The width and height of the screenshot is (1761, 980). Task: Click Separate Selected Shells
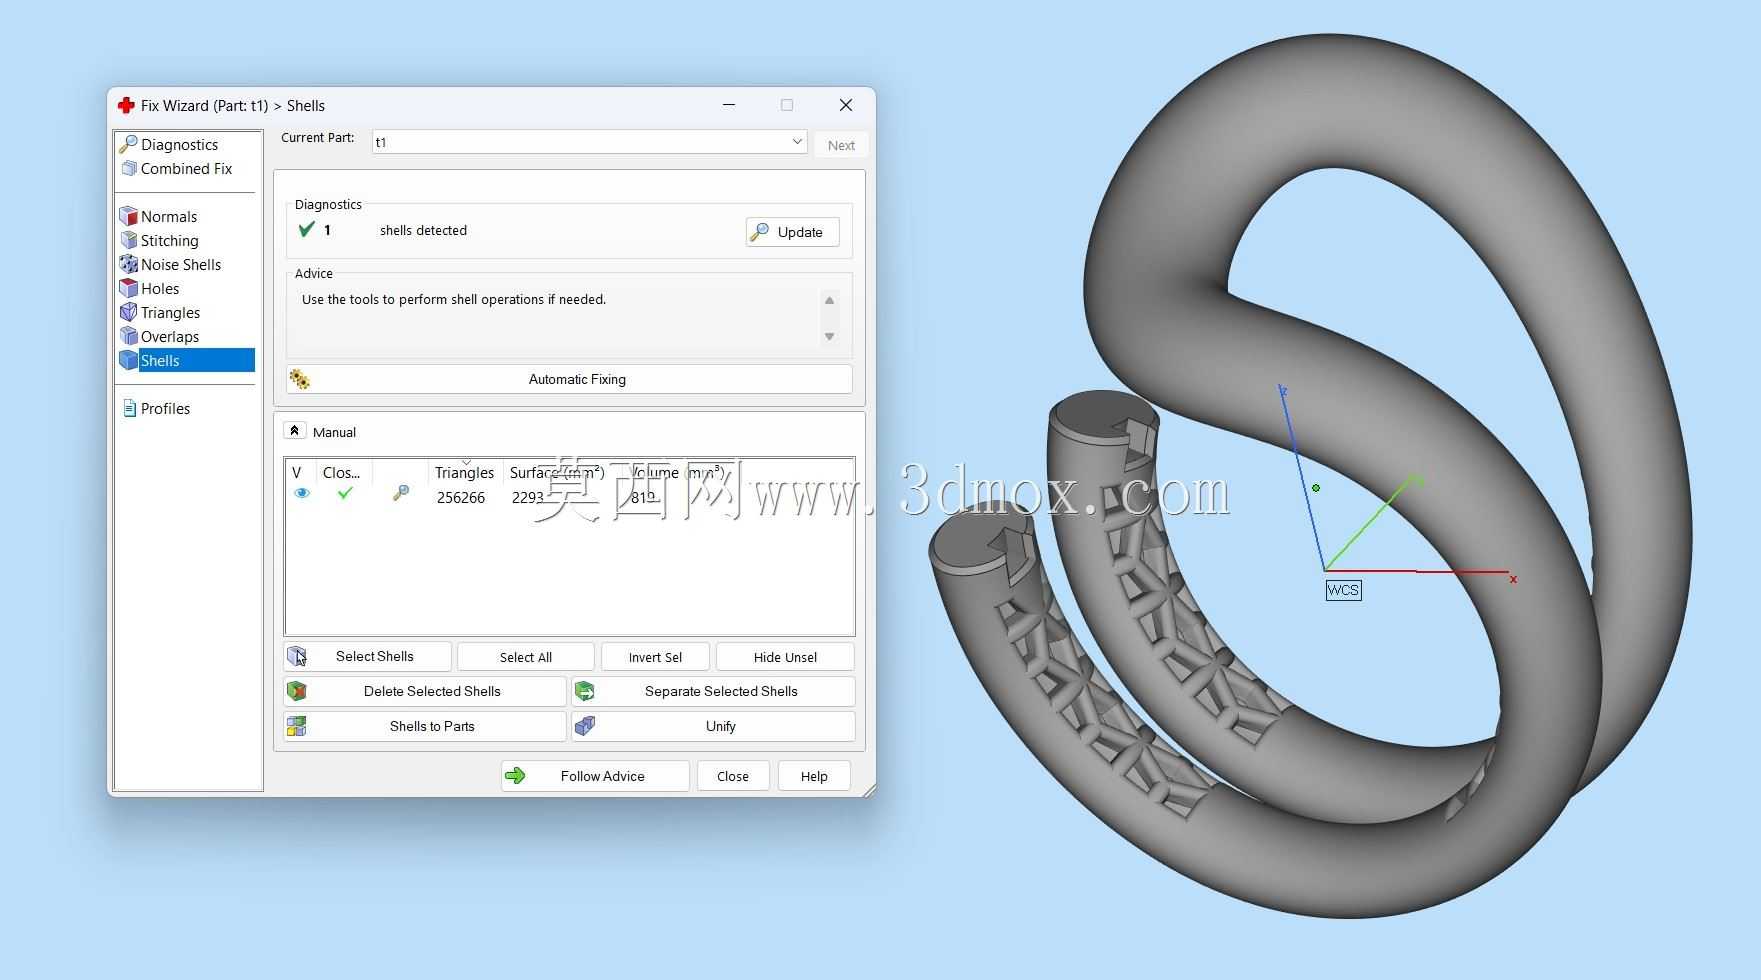coord(713,691)
